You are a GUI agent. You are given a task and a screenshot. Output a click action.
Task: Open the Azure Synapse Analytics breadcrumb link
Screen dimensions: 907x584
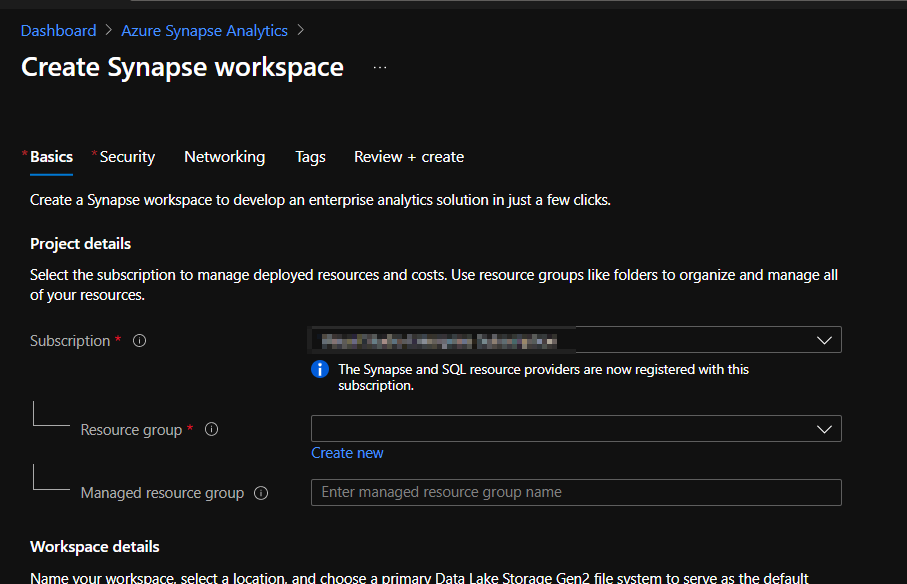tap(204, 30)
